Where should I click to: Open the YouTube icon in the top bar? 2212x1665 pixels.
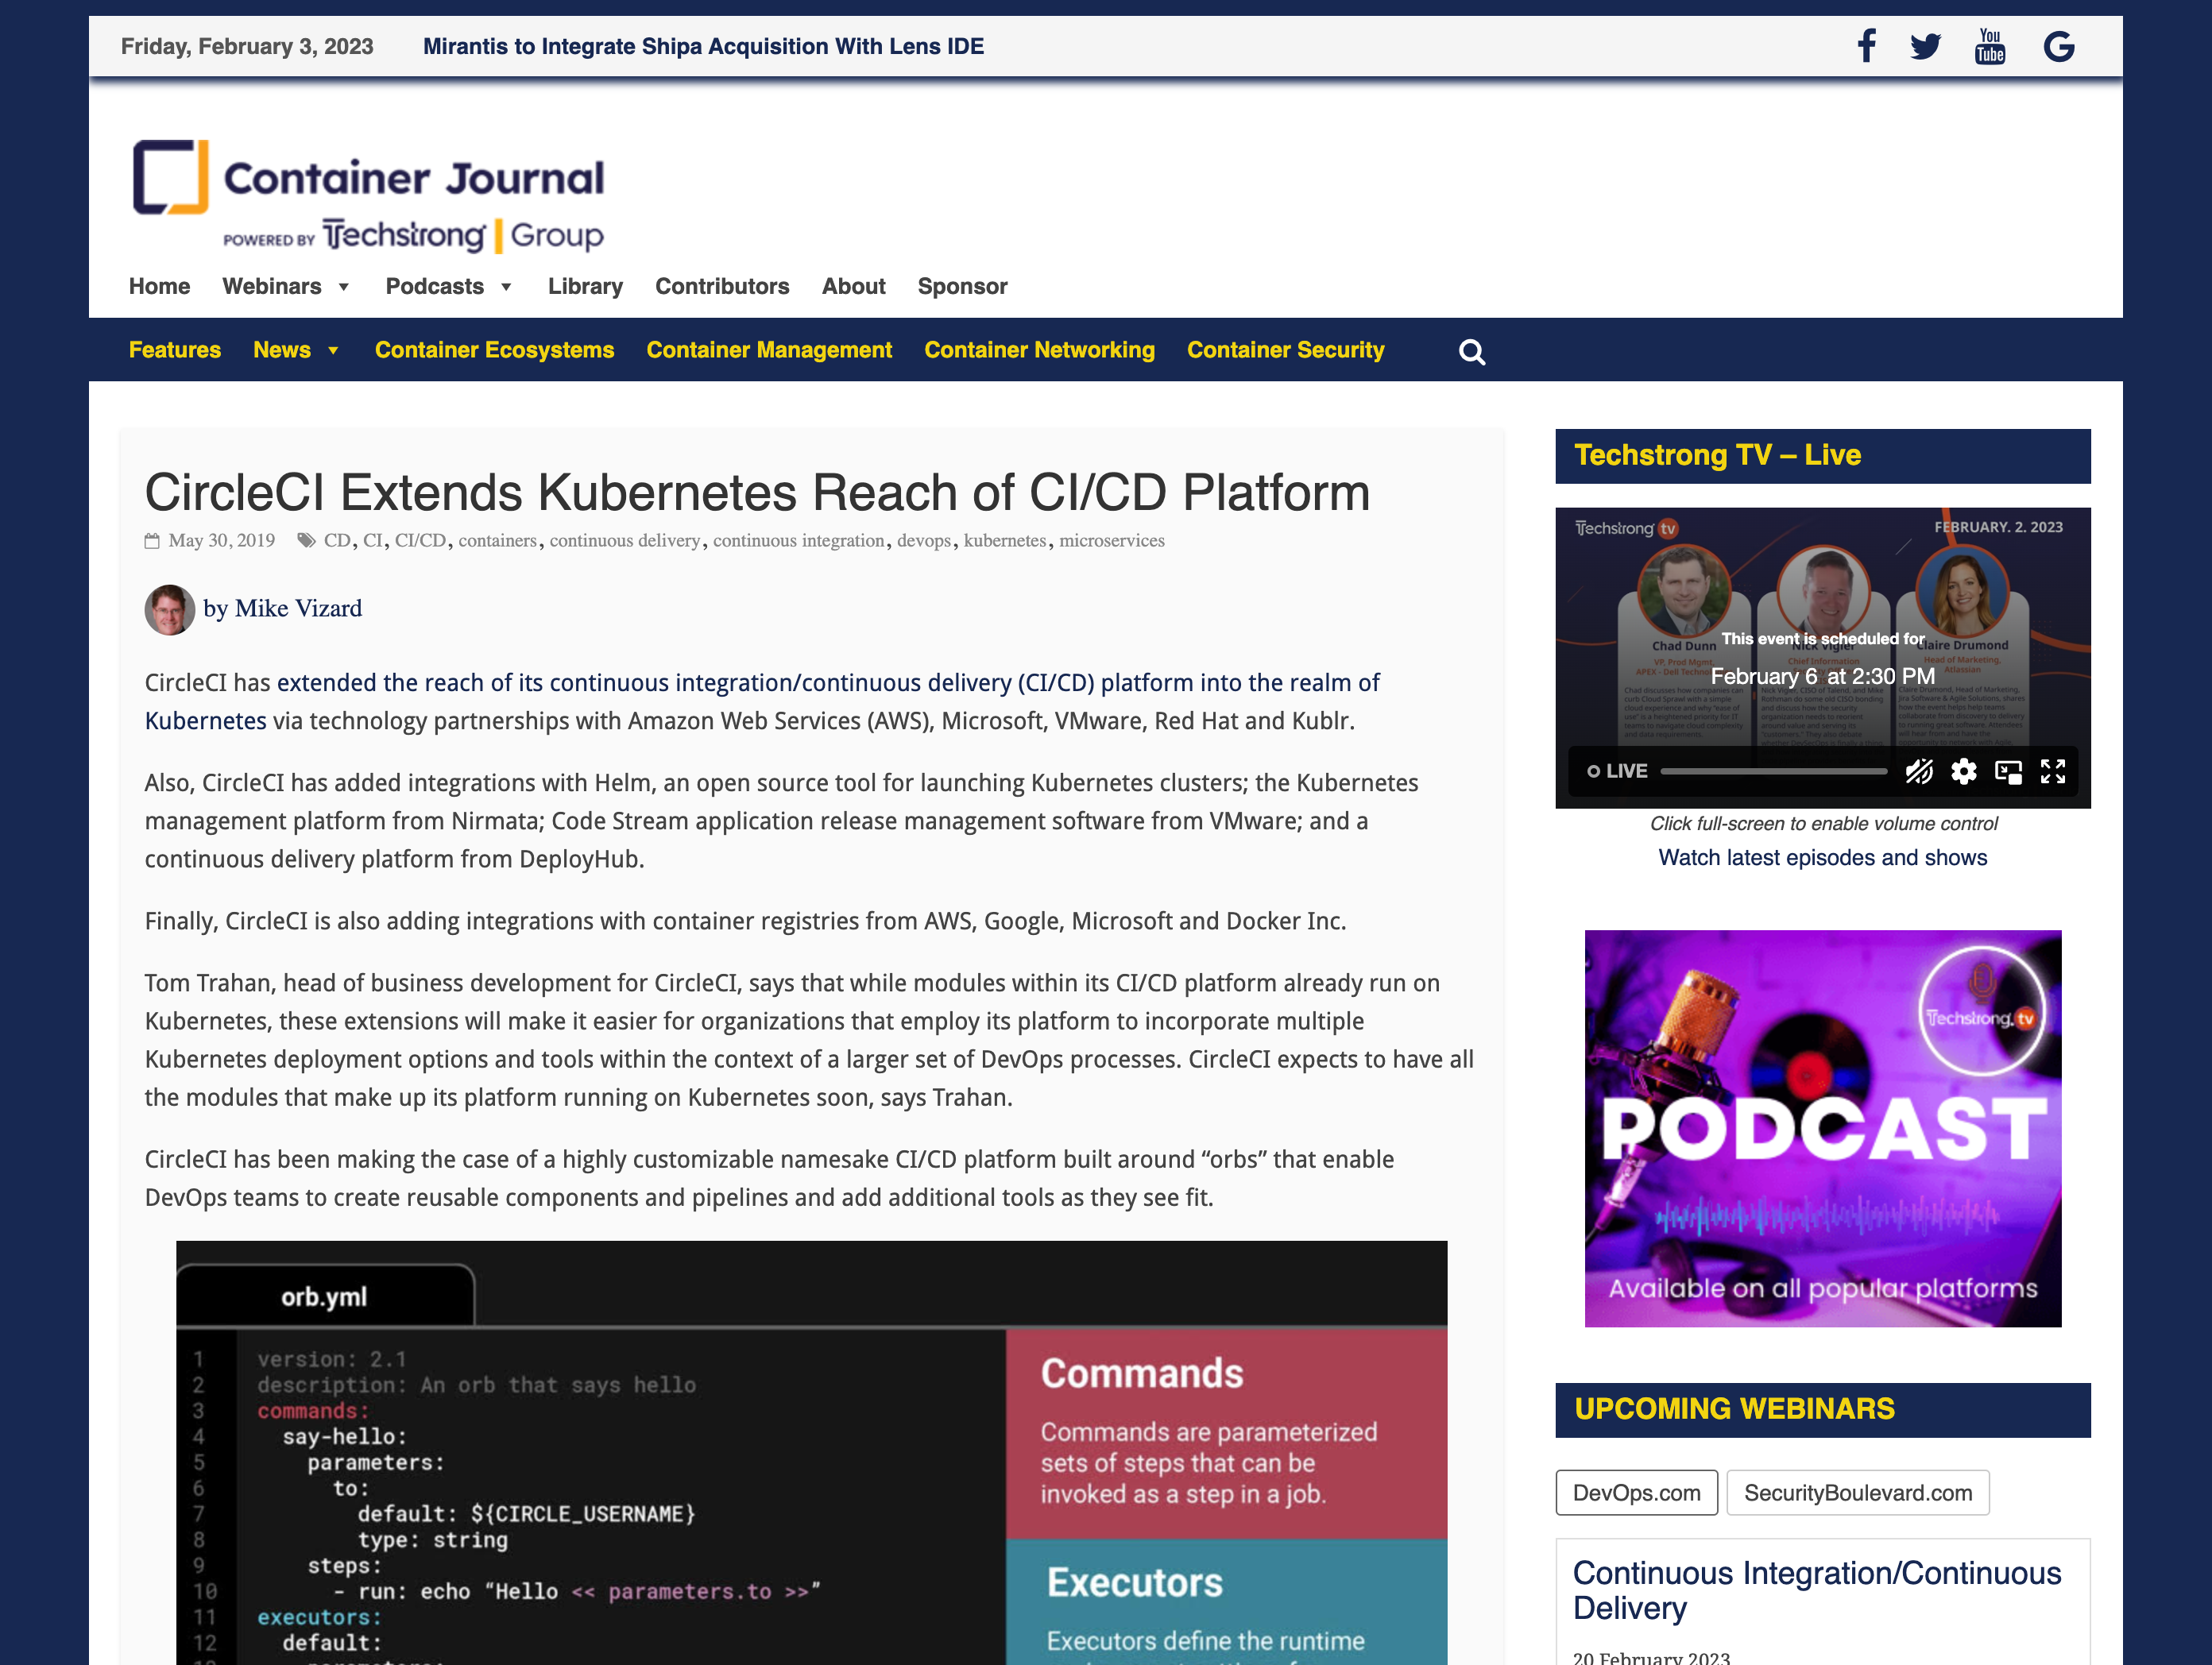click(1990, 46)
